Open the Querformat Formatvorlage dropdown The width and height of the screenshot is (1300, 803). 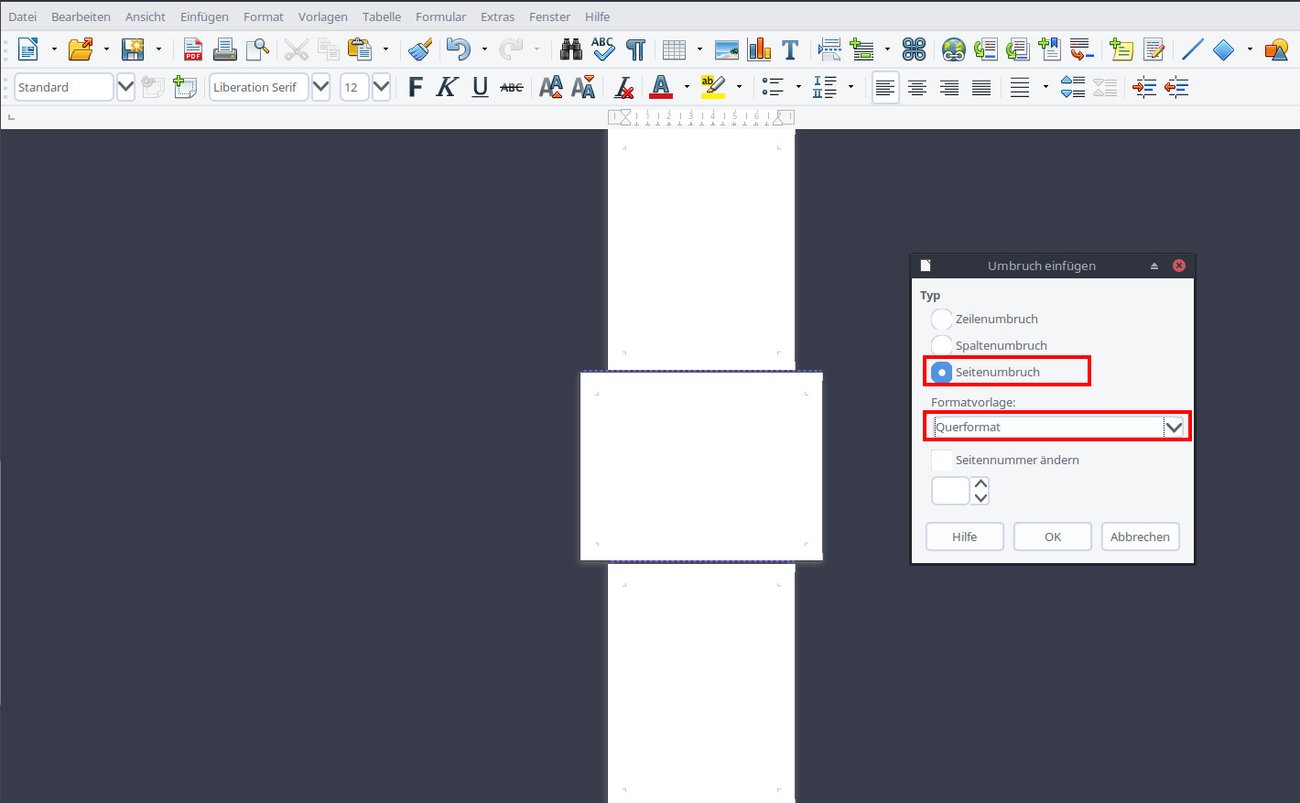point(1175,427)
